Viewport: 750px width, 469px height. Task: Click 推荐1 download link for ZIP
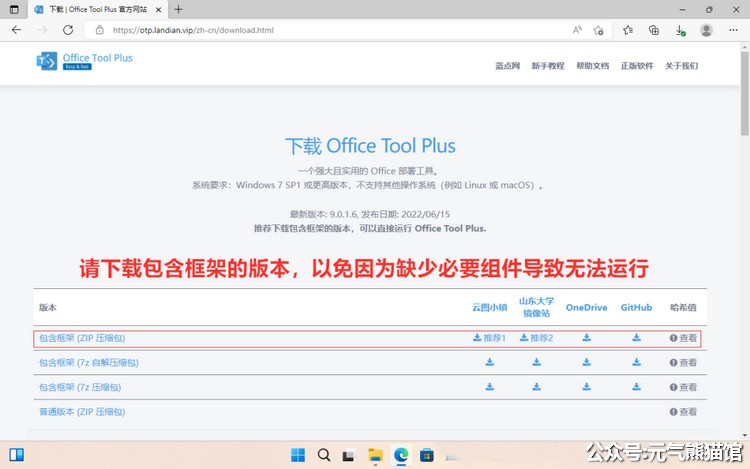490,338
